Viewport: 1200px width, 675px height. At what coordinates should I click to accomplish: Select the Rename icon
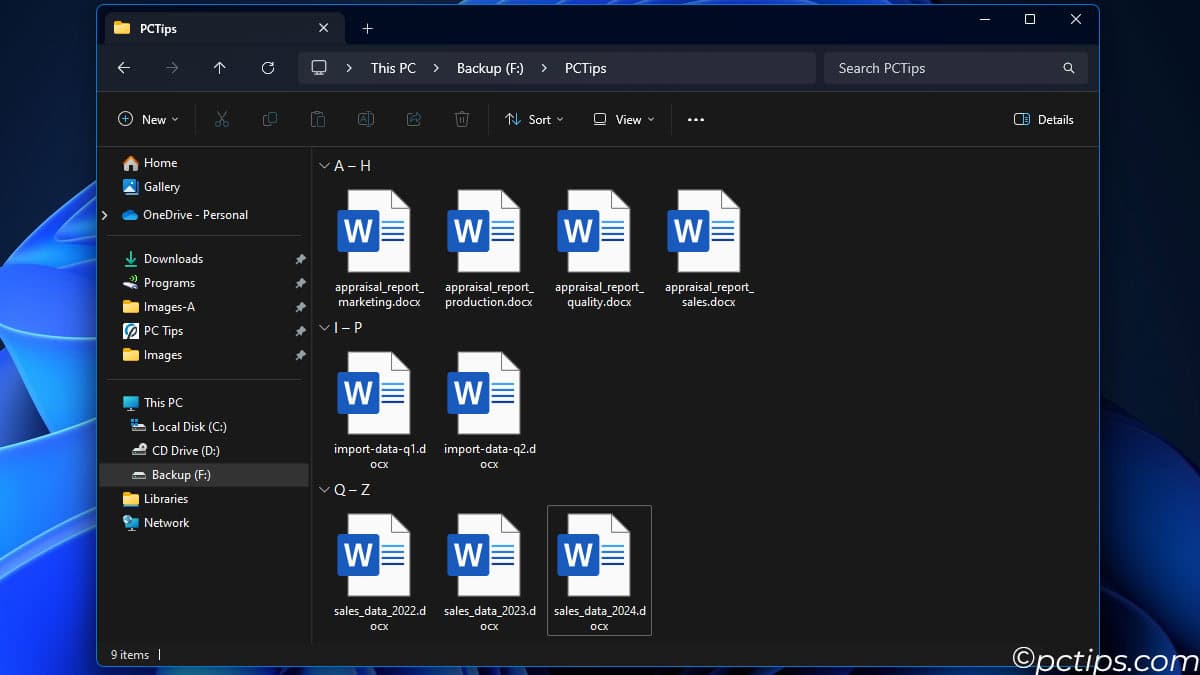tap(366, 119)
